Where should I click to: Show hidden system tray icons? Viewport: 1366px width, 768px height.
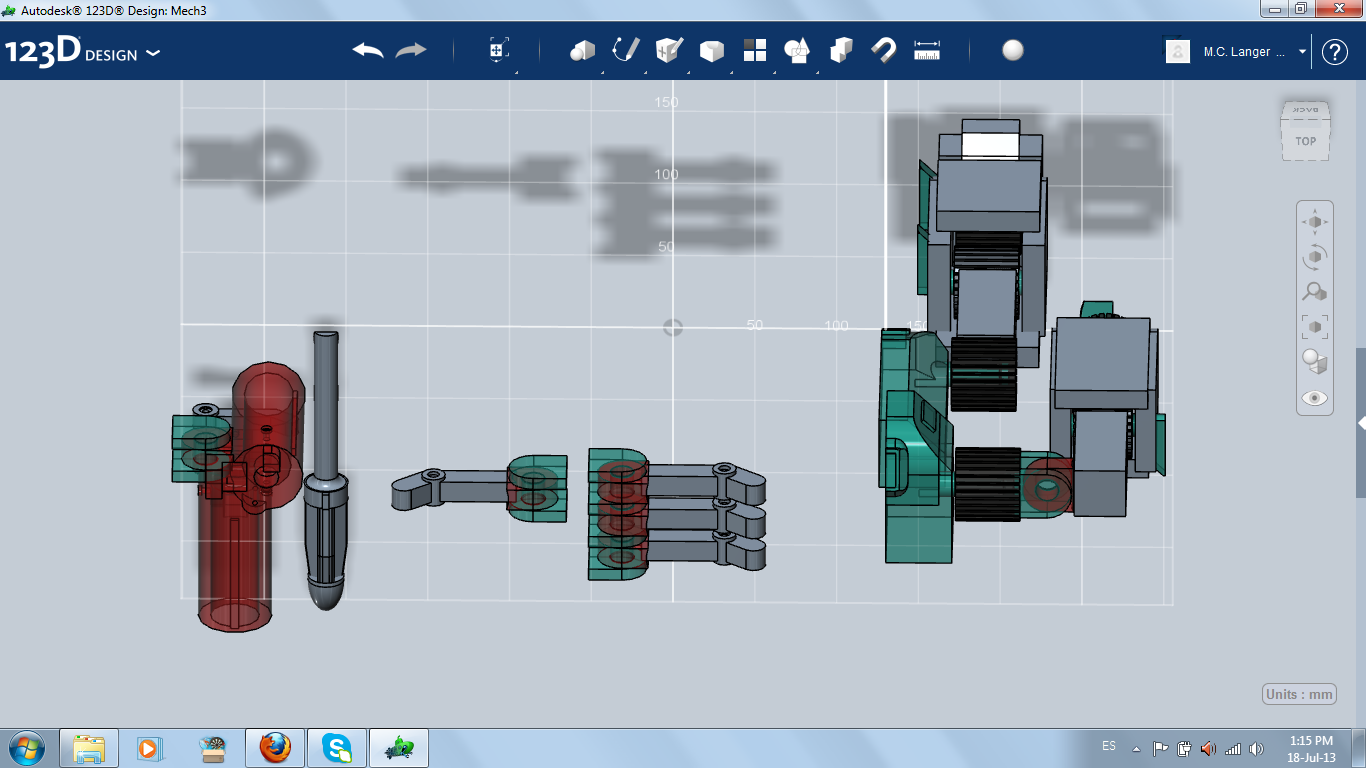tap(1136, 748)
